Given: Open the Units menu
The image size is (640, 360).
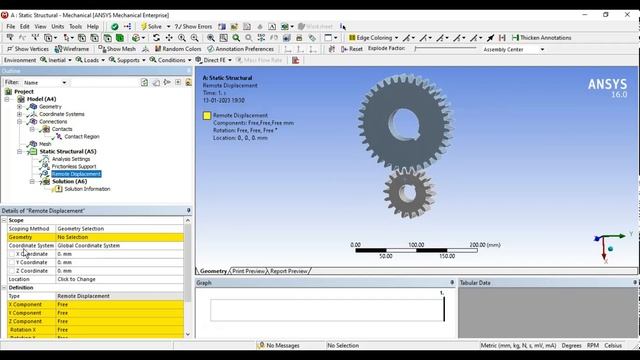Looking at the screenshot, I should point(58,27).
